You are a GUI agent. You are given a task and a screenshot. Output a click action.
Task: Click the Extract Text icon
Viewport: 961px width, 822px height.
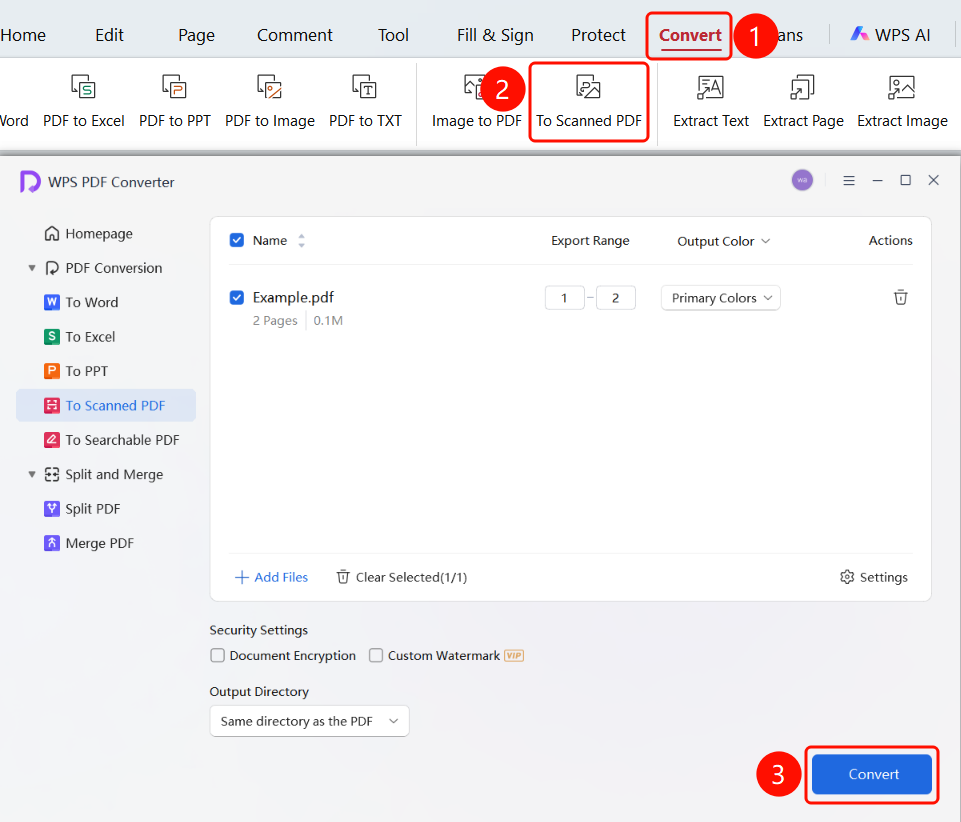(710, 88)
